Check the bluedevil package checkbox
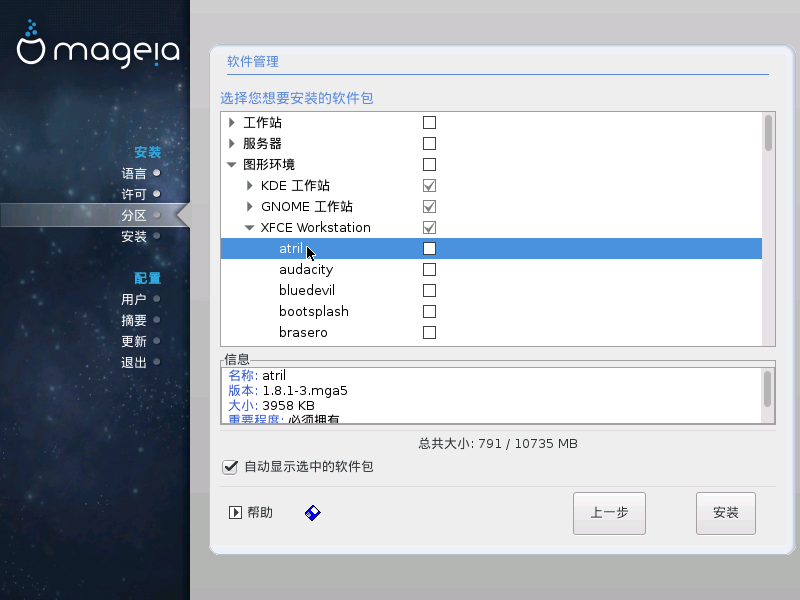This screenshot has width=800, height=600. (x=430, y=290)
